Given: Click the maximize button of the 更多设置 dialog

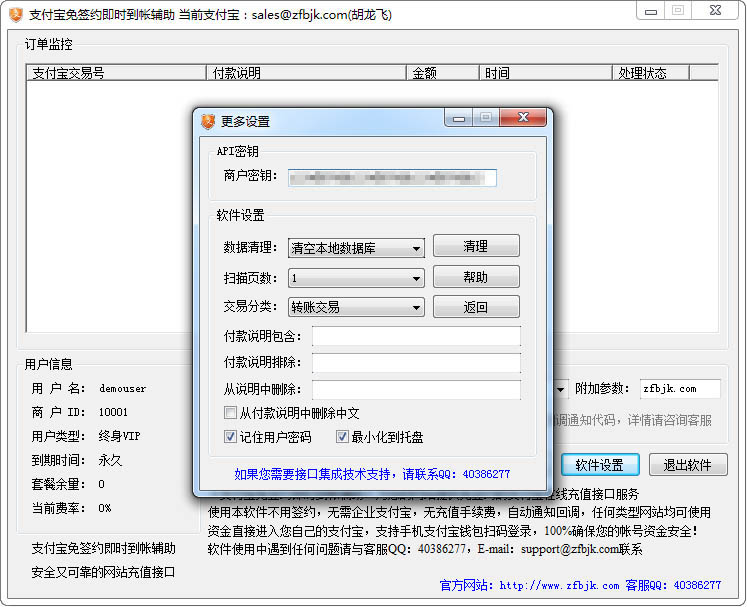Looking at the screenshot, I should (x=486, y=117).
